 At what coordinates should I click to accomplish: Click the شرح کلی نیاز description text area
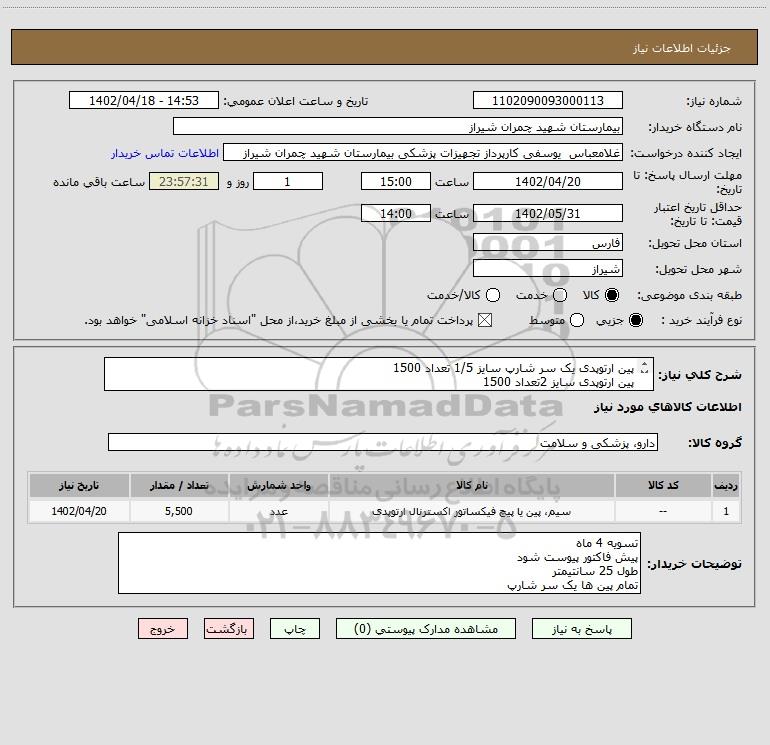379,374
